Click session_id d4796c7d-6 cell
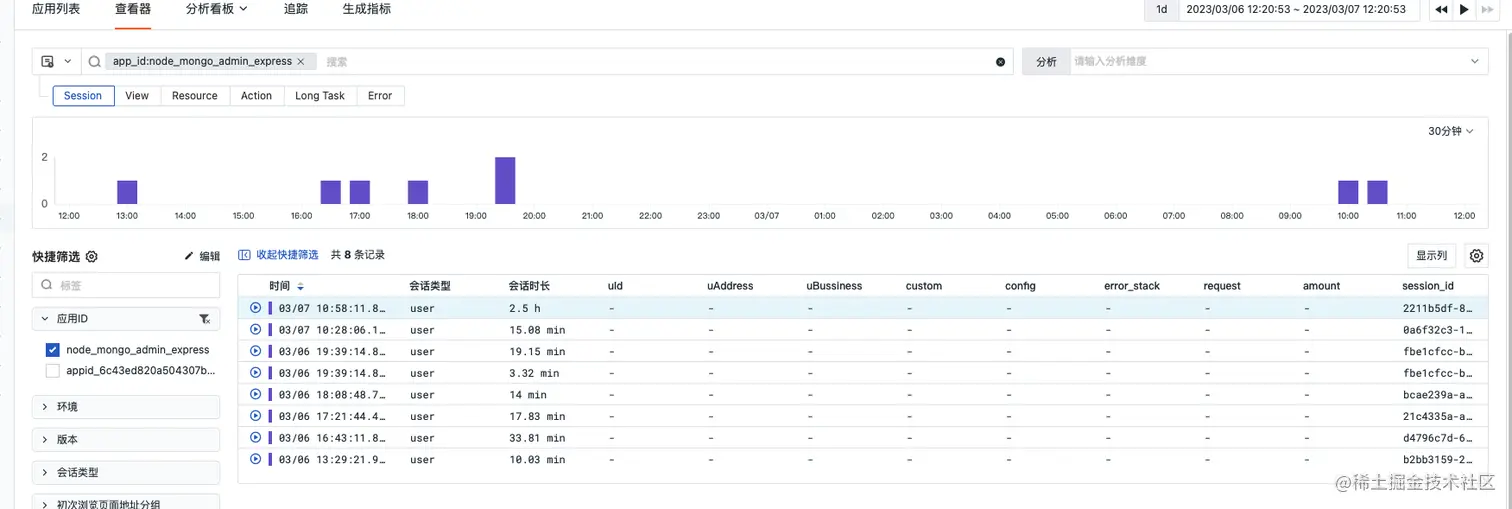Image resolution: width=1512 pixels, height=509 pixels. (x=1437, y=438)
